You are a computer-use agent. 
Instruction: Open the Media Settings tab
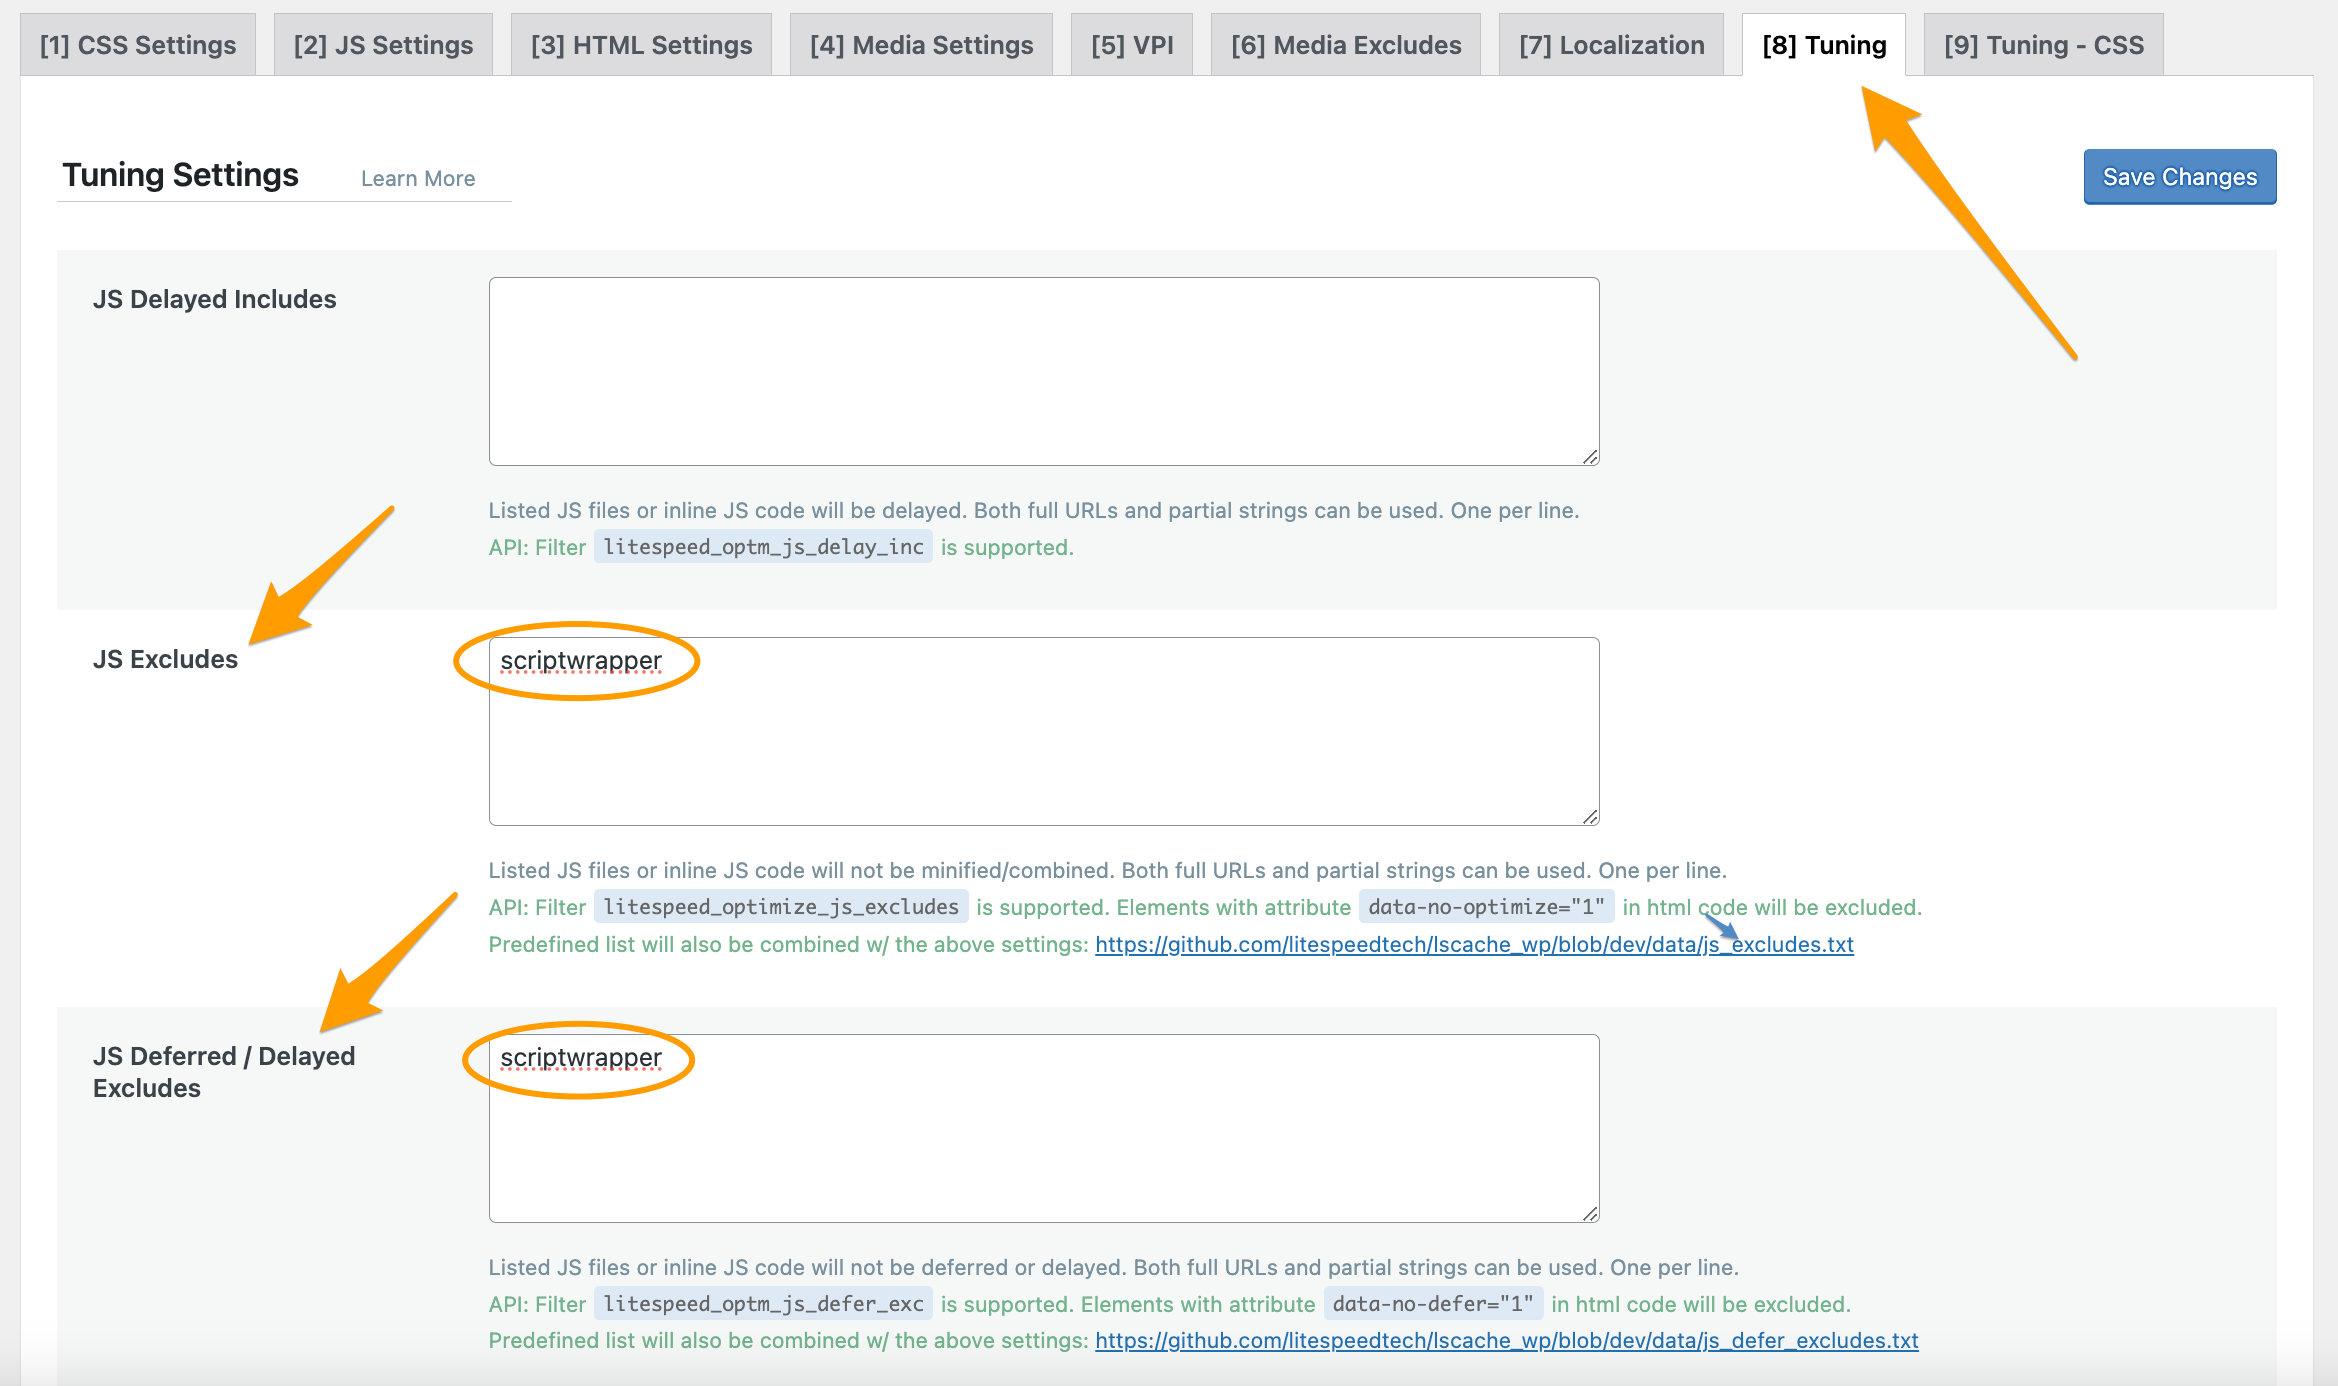tap(920, 44)
